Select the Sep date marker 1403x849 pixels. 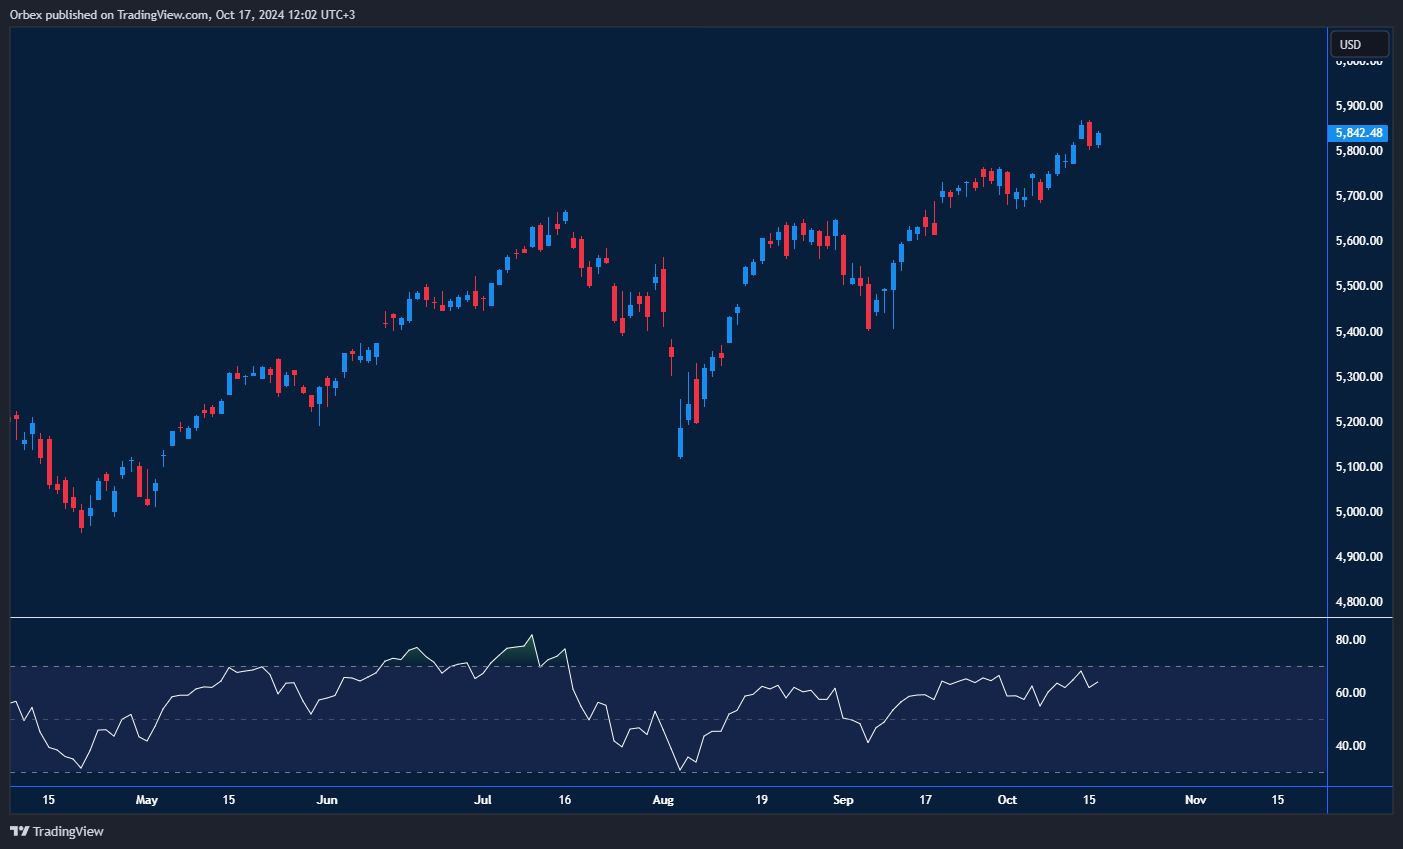[843, 800]
